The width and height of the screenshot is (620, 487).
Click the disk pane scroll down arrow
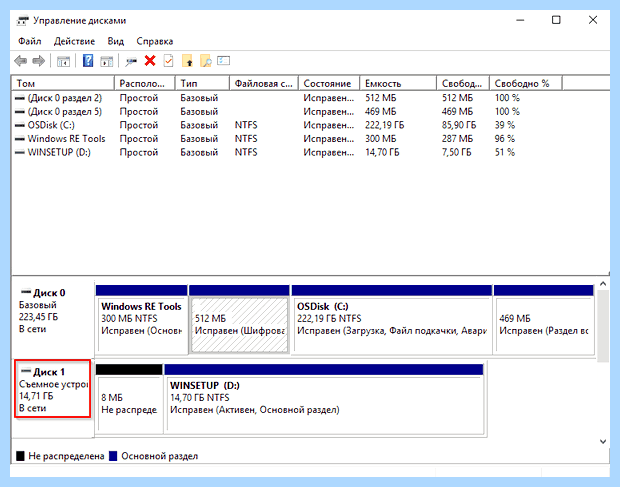(603, 442)
